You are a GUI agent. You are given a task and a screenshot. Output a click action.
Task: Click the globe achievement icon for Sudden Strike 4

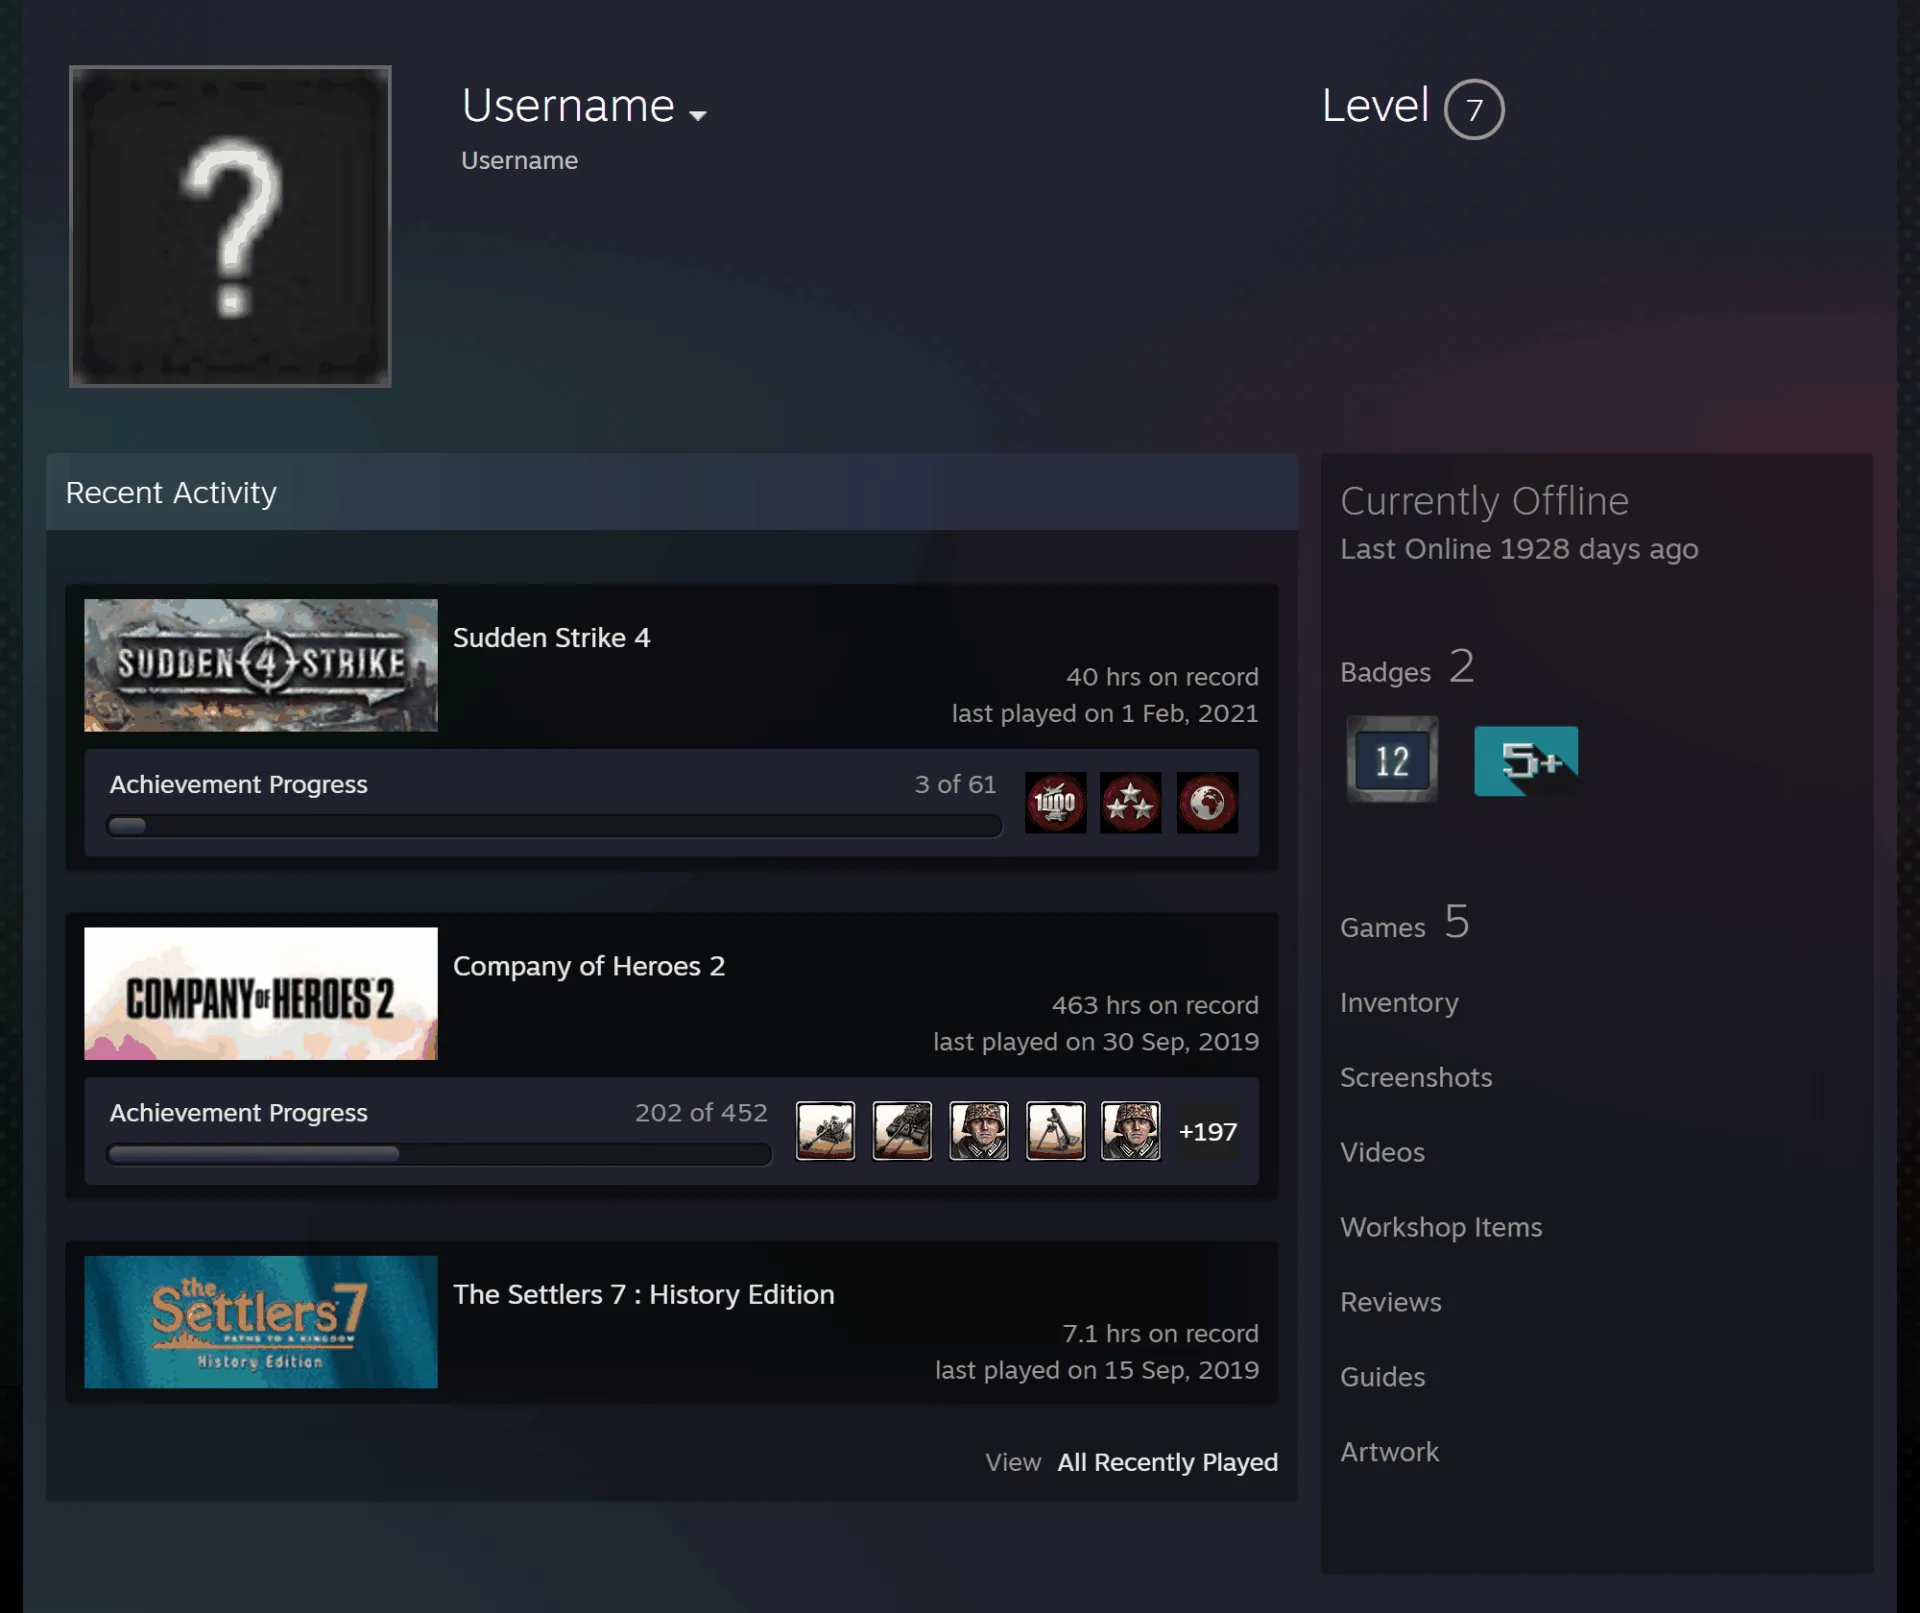coord(1207,802)
